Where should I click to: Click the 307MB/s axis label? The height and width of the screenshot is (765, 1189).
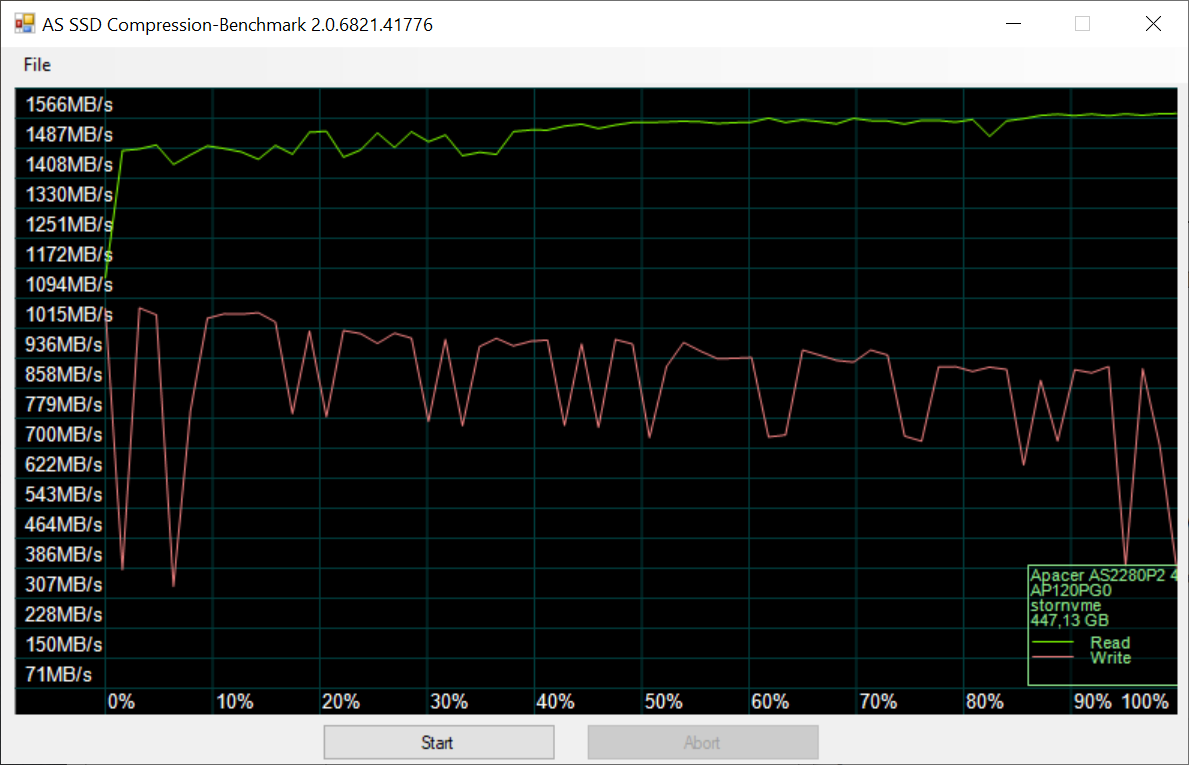64,585
